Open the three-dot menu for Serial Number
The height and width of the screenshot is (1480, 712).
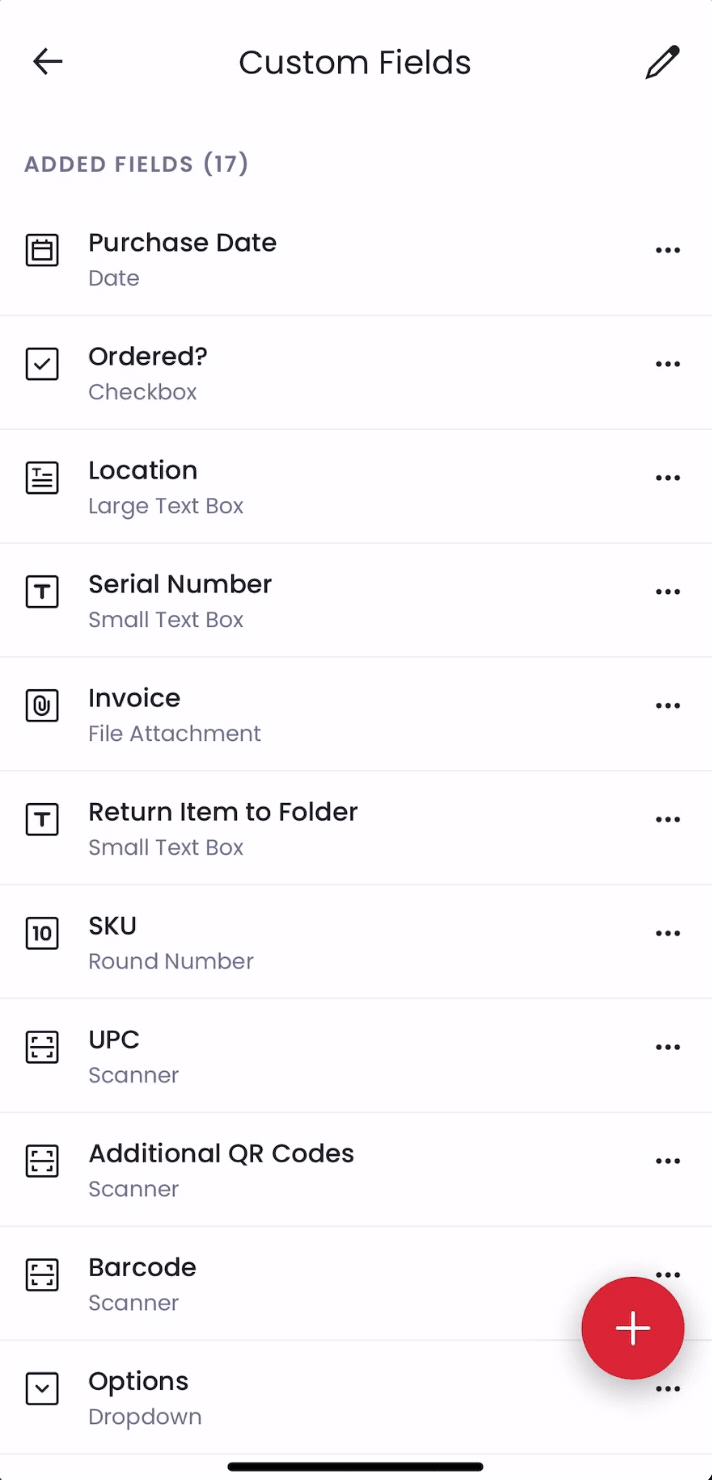(668, 592)
